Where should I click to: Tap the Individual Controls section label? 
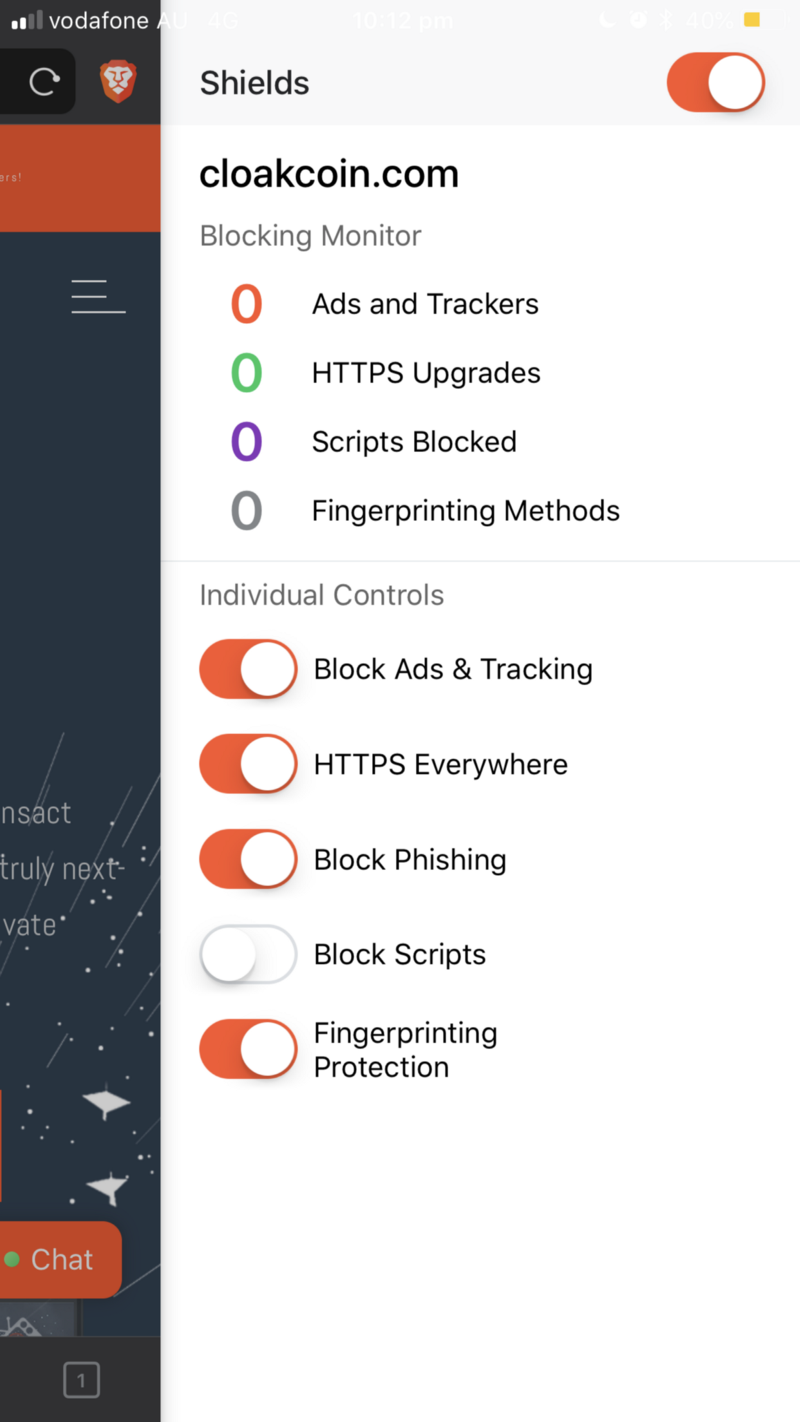pos(322,595)
